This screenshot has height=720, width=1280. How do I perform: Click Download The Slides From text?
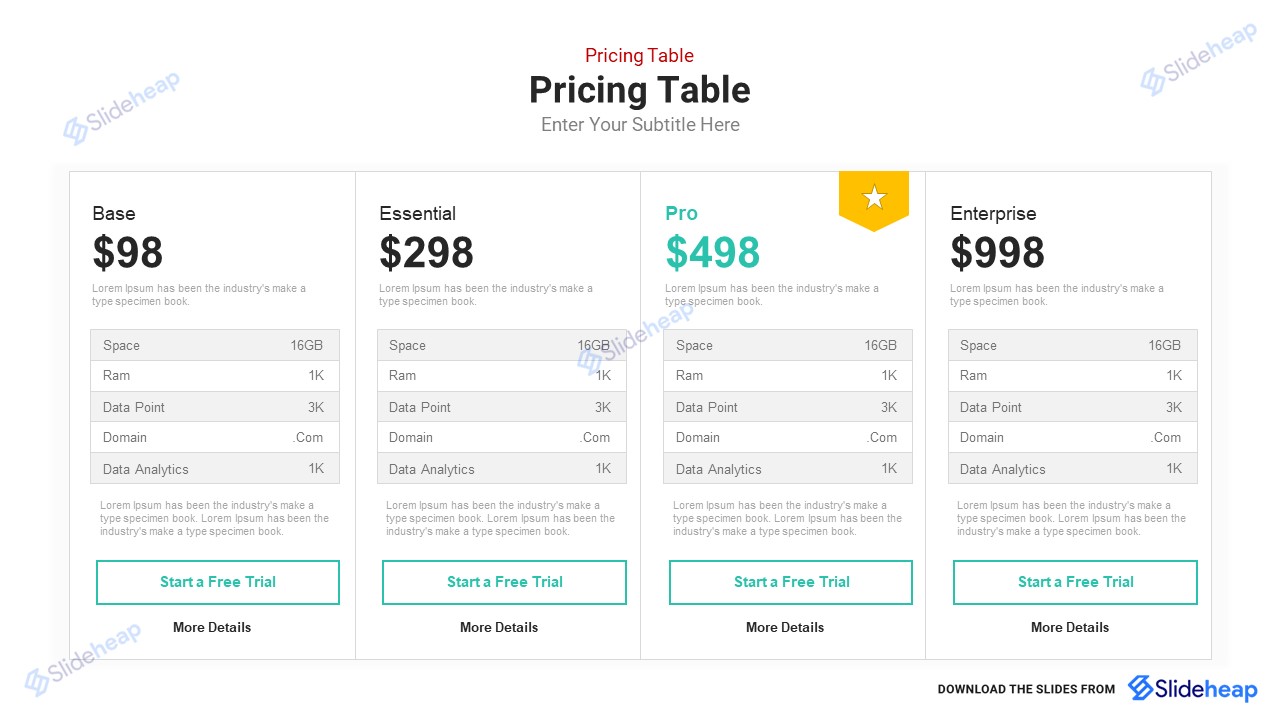click(x=1026, y=689)
